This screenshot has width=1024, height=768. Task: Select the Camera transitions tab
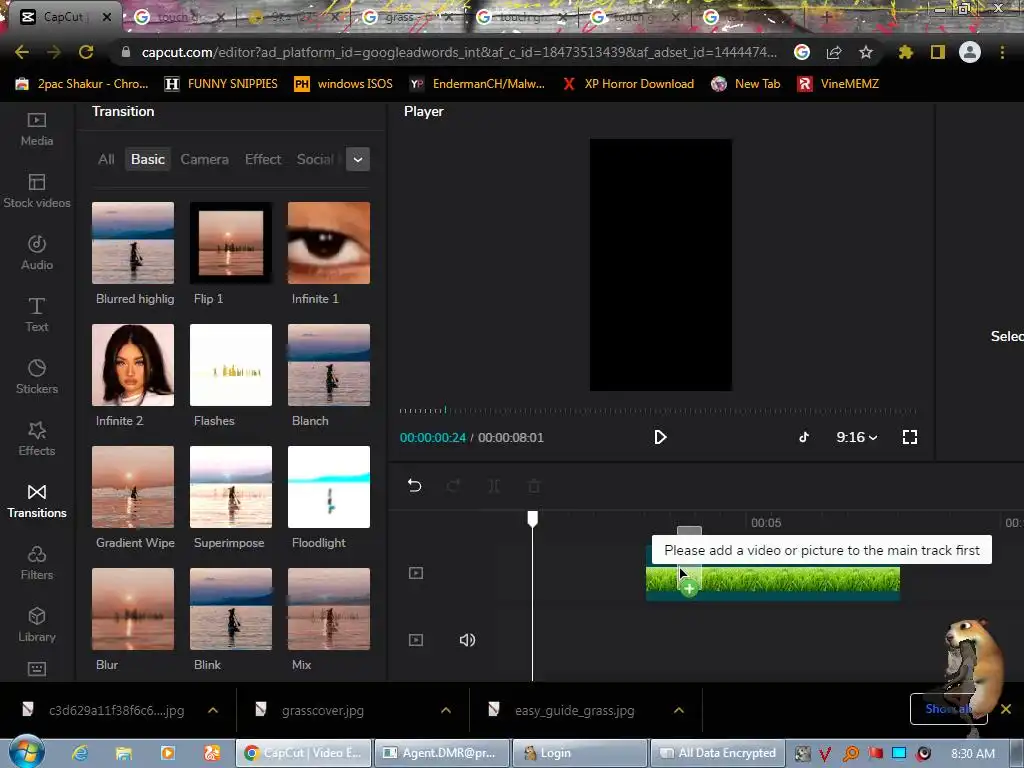204,159
